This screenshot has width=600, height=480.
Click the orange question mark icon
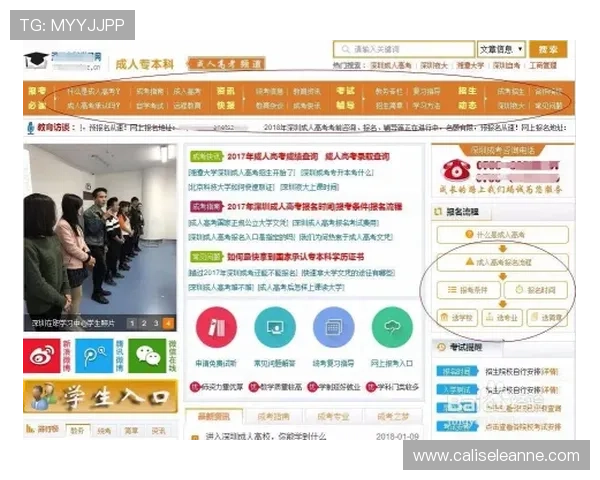[x=469, y=234]
